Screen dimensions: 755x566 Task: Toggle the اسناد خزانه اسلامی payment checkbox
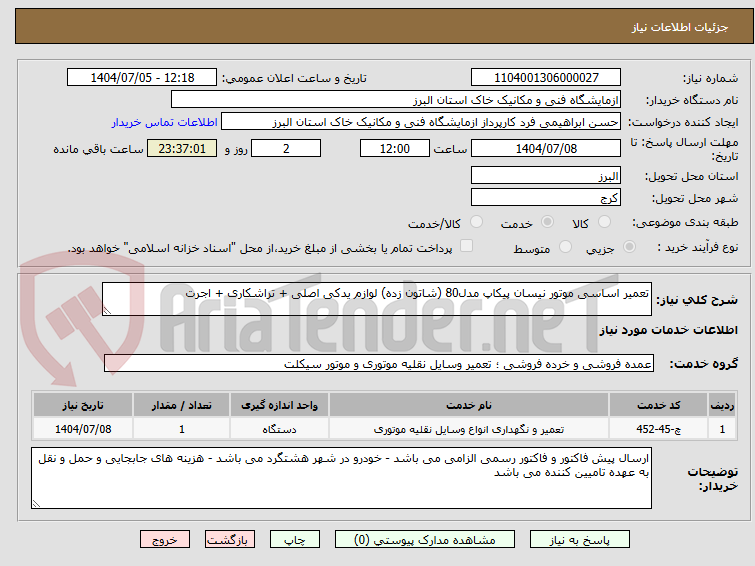coord(466,246)
